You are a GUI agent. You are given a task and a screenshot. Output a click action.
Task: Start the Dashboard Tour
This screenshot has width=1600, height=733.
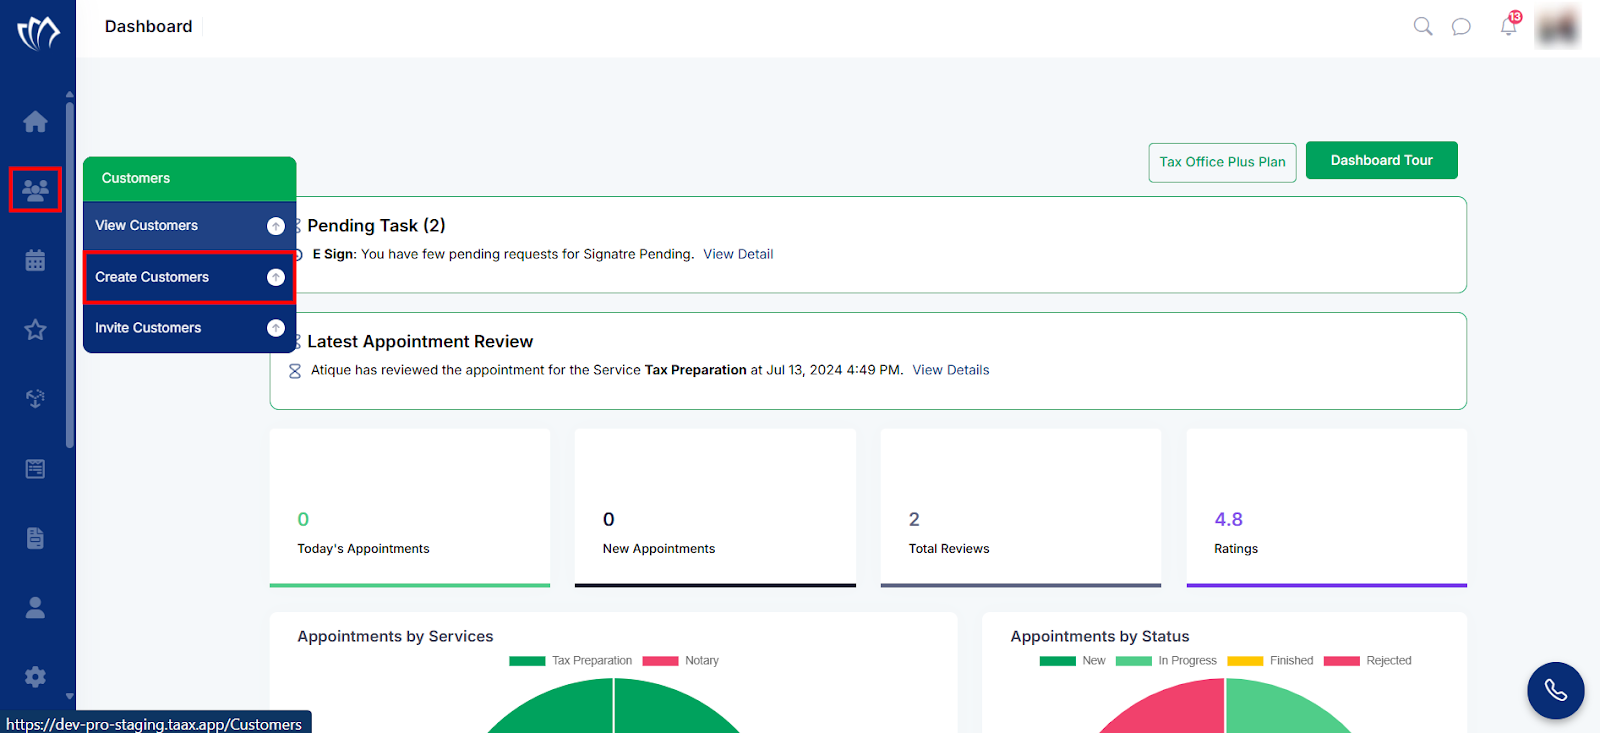click(1381, 160)
